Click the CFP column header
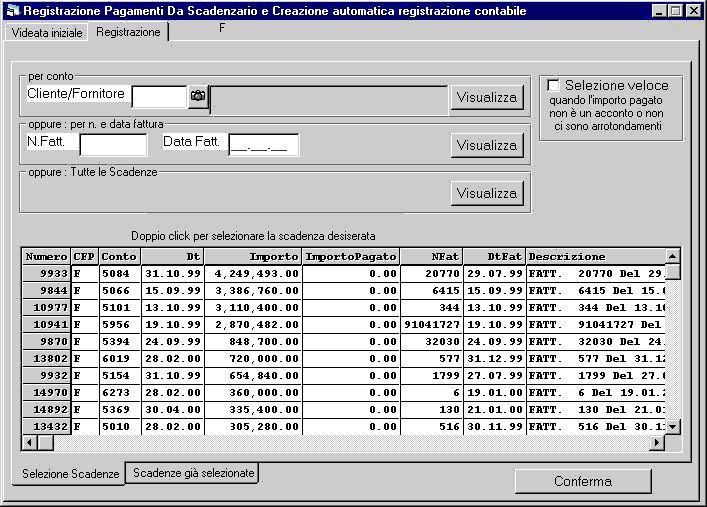The width and height of the screenshot is (707, 507). pyautogui.click(x=85, y=257)
